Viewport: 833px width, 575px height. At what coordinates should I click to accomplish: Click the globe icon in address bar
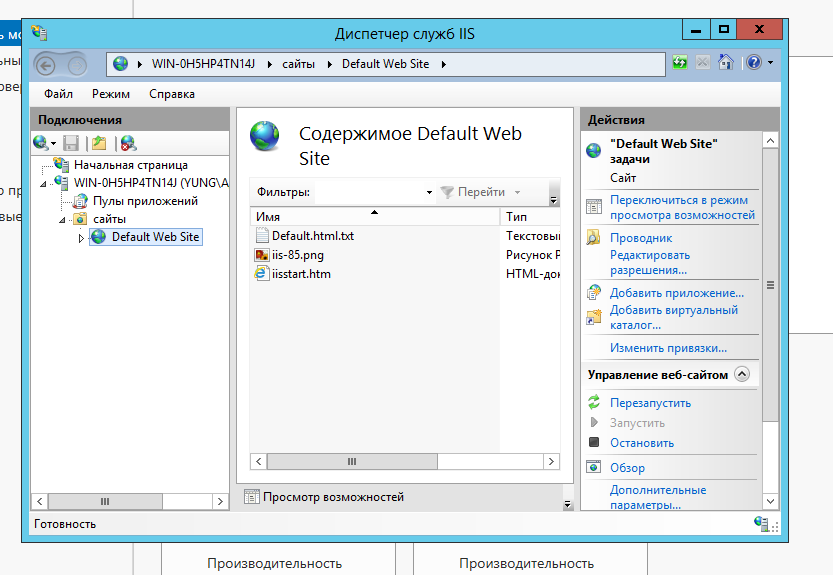tap(121, 64)
